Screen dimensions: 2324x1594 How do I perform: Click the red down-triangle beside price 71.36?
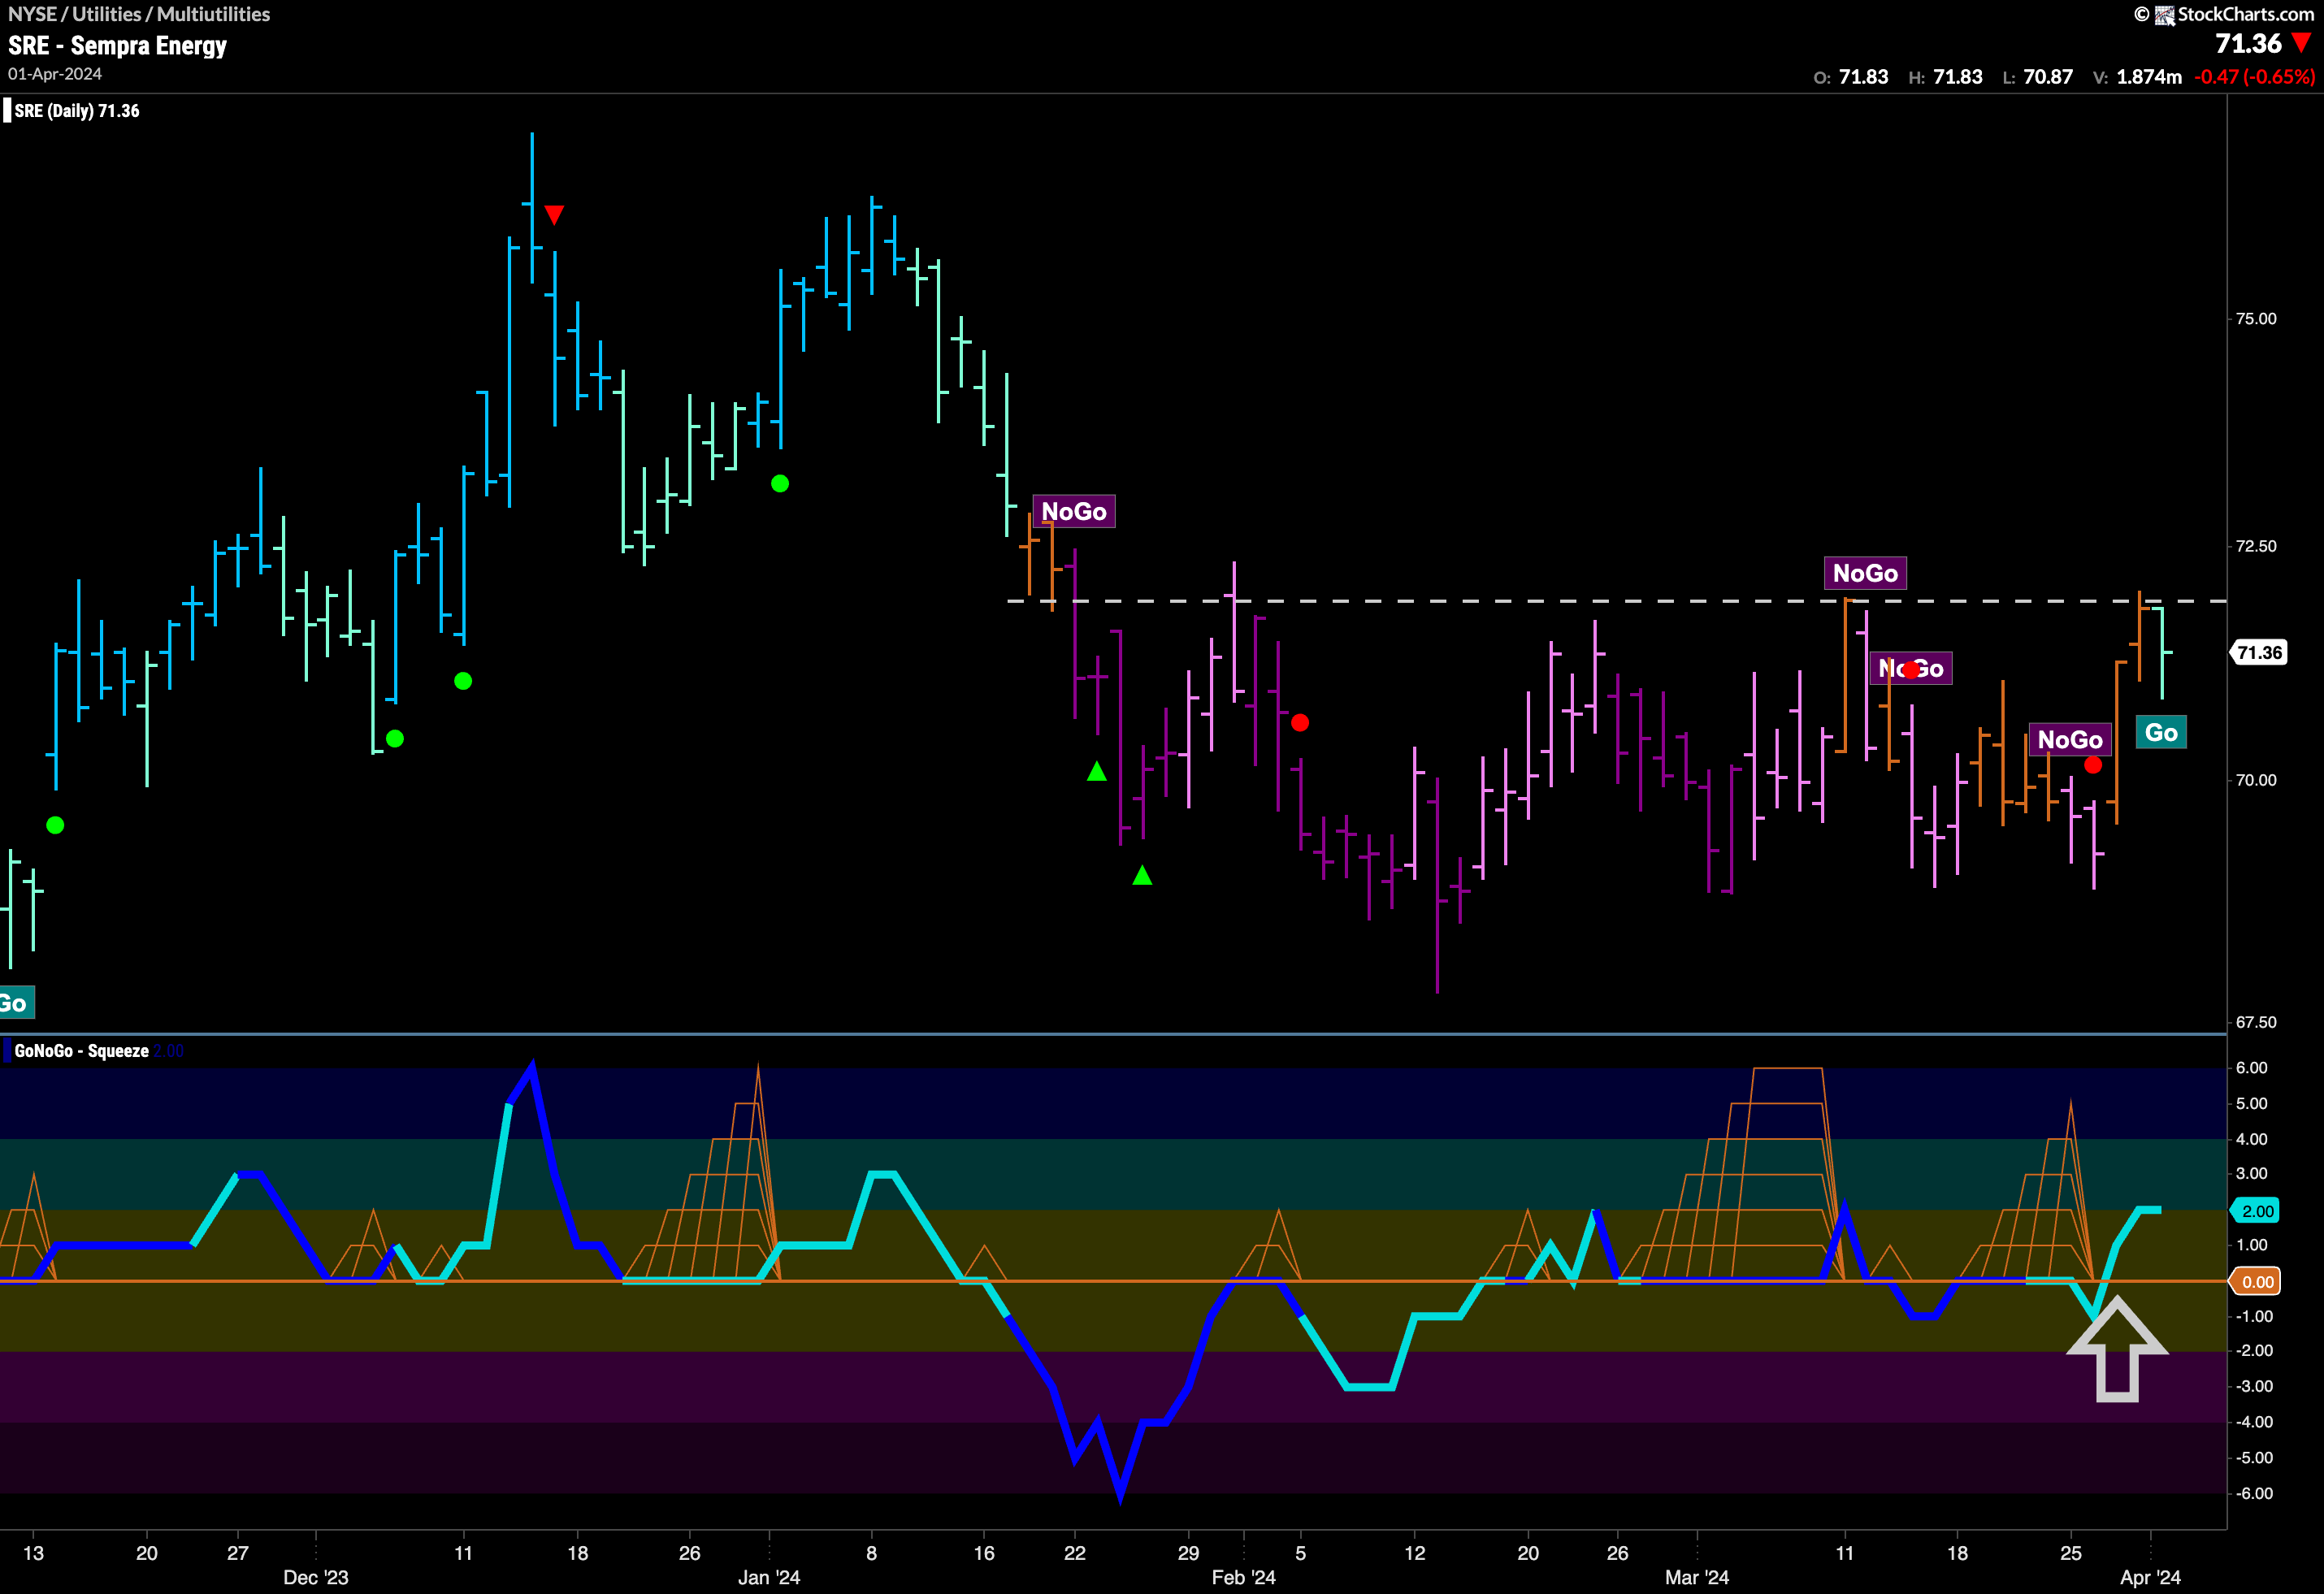(2302, 43)
